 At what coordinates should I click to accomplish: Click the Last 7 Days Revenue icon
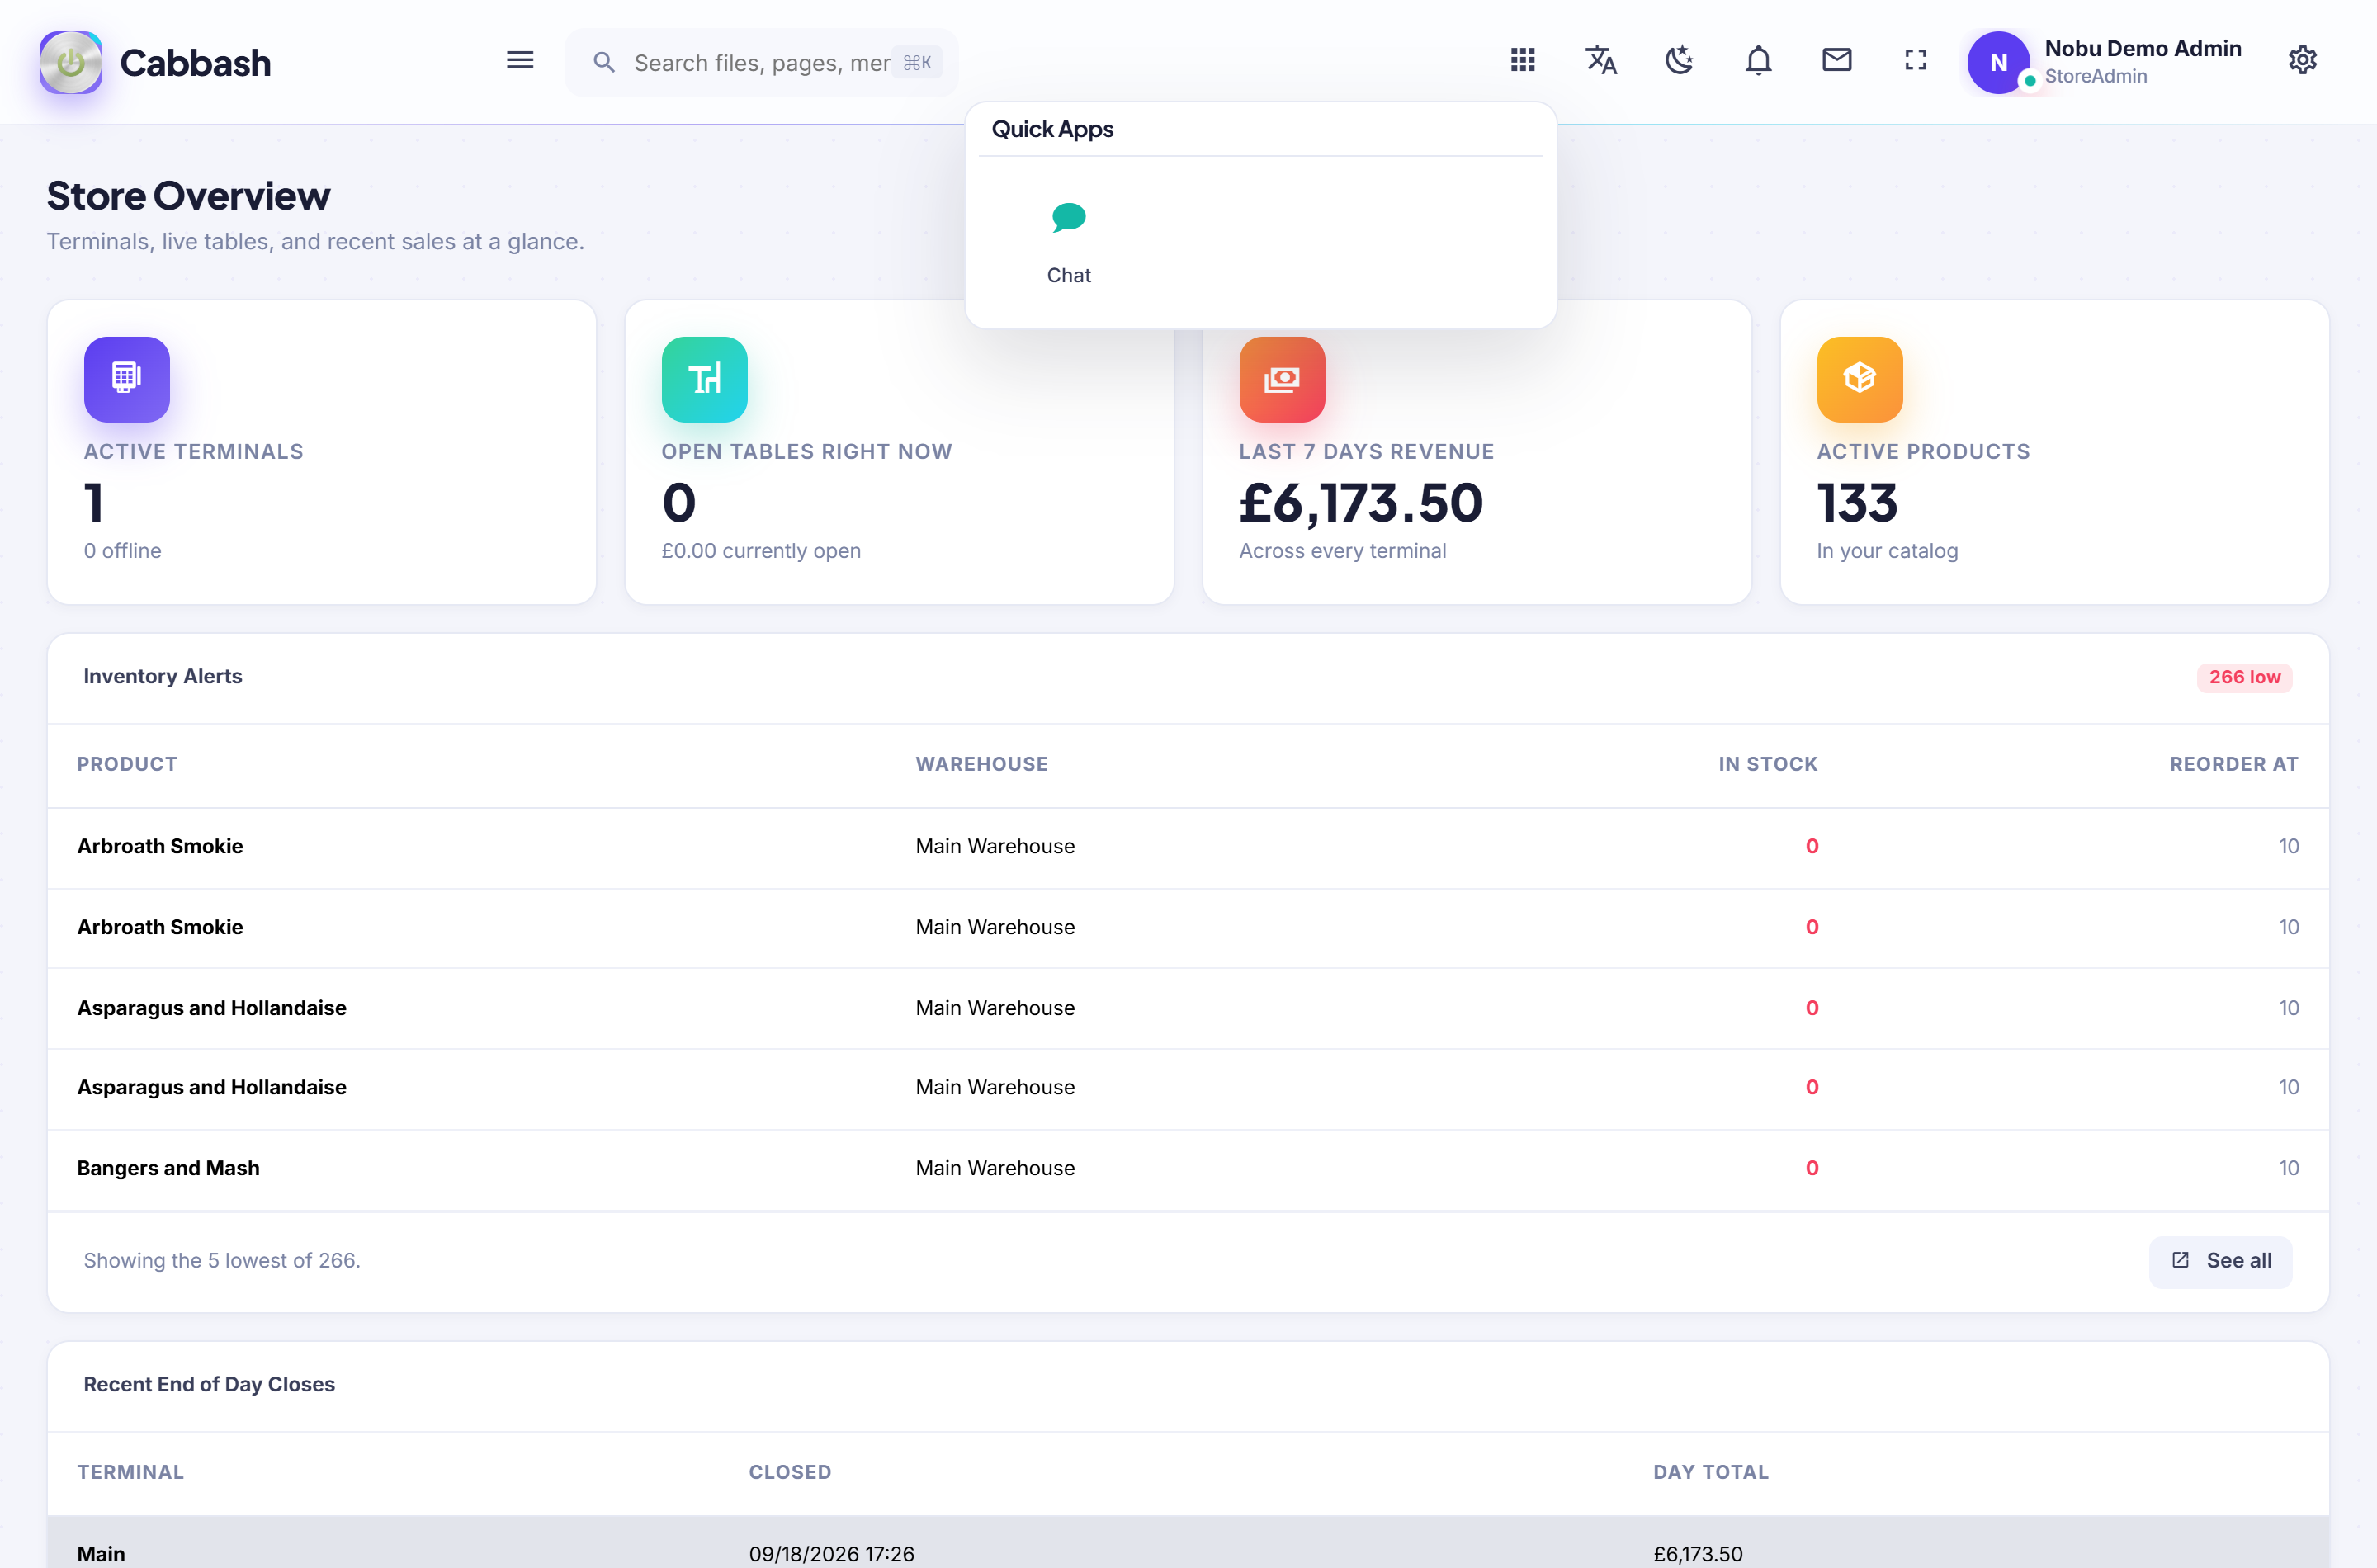(x=1282, y=379)
